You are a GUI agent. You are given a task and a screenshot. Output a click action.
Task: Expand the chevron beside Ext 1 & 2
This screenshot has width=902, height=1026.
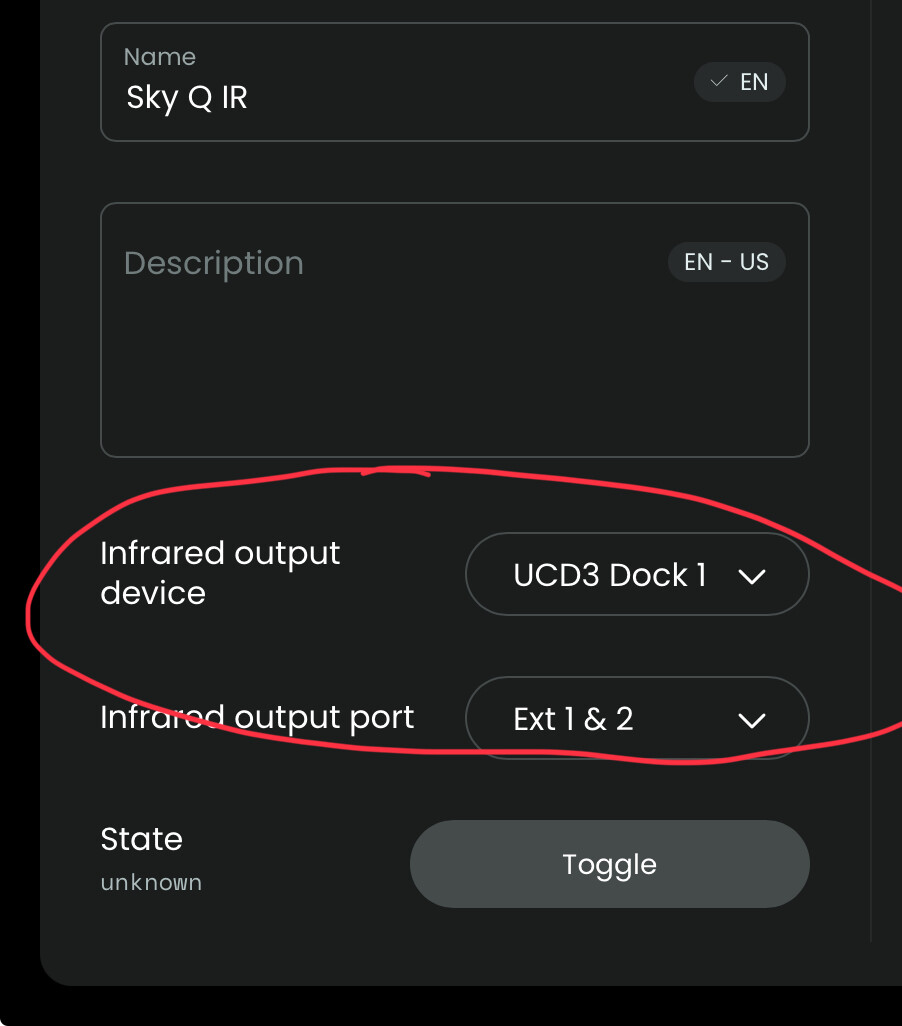click(751, 720)
